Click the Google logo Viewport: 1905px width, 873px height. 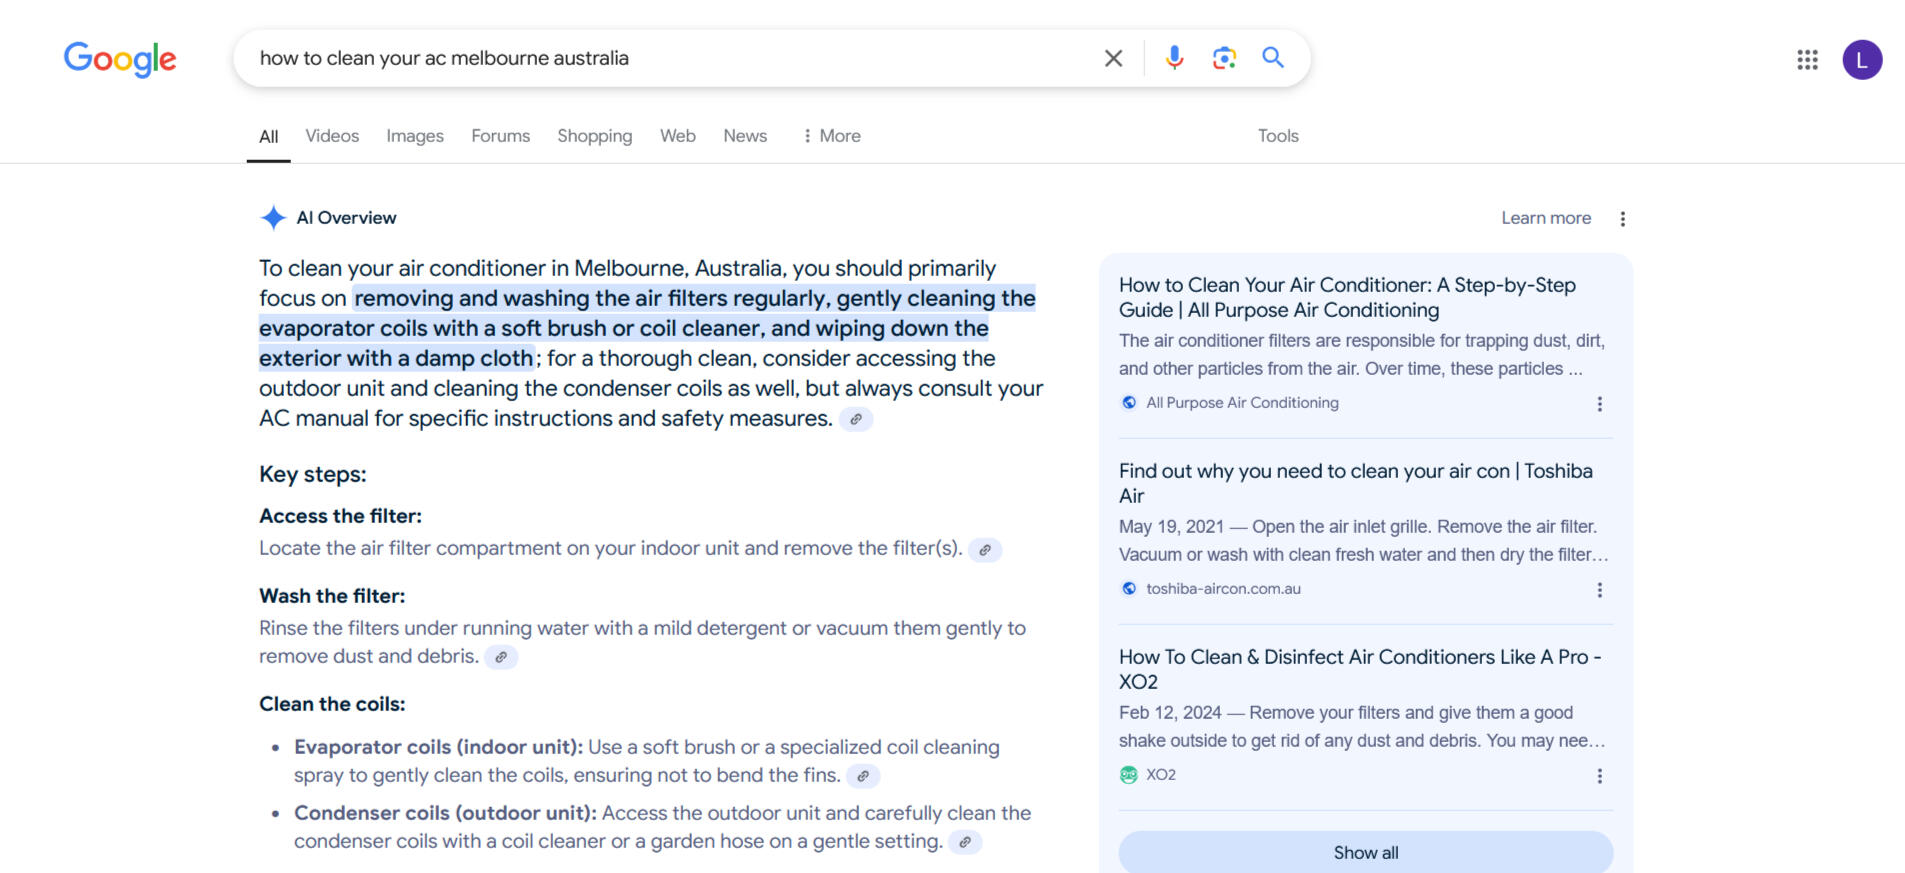point(120,59)
